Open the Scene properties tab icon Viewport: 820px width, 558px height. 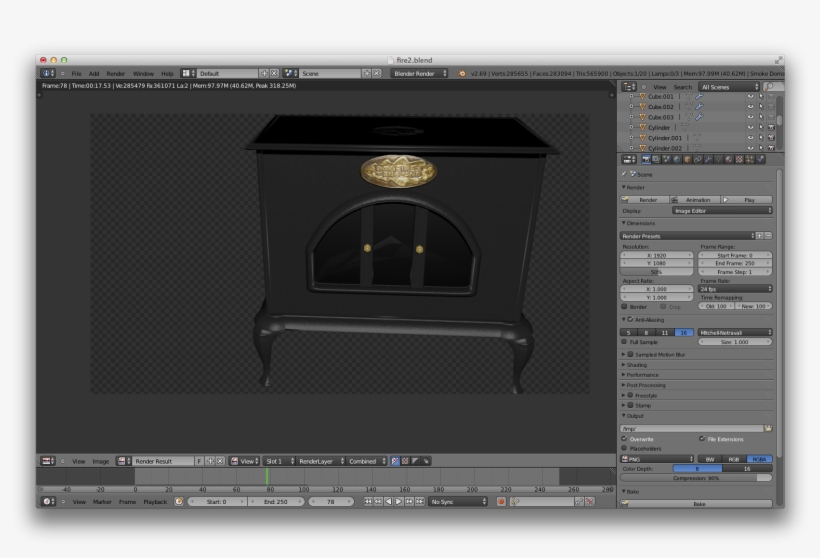coord(667,160)
